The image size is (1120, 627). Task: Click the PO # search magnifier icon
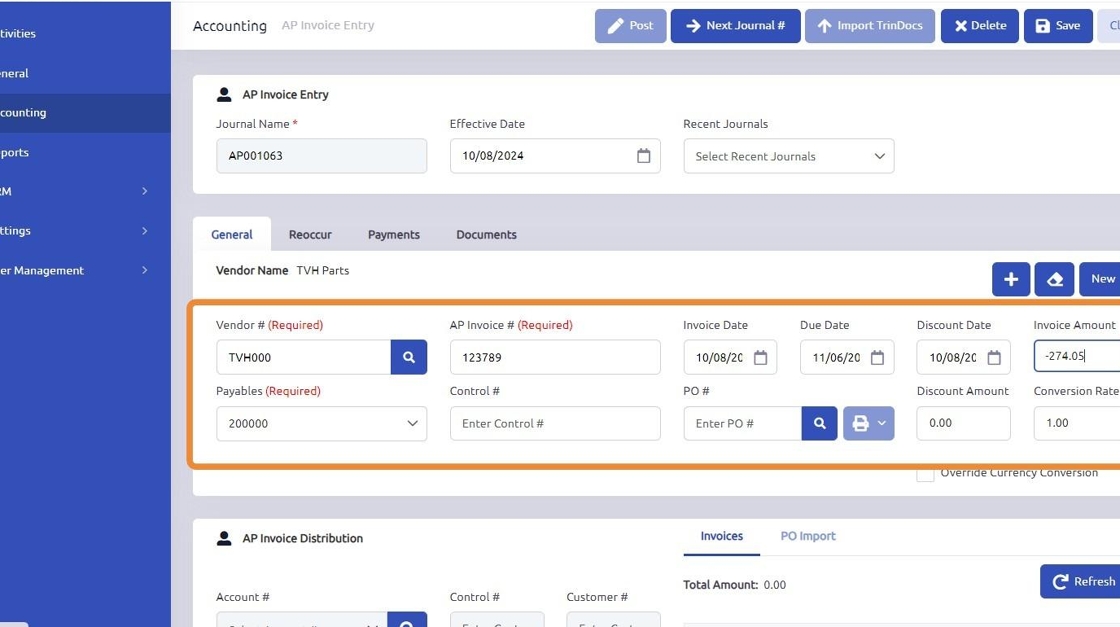coord(819,423)
